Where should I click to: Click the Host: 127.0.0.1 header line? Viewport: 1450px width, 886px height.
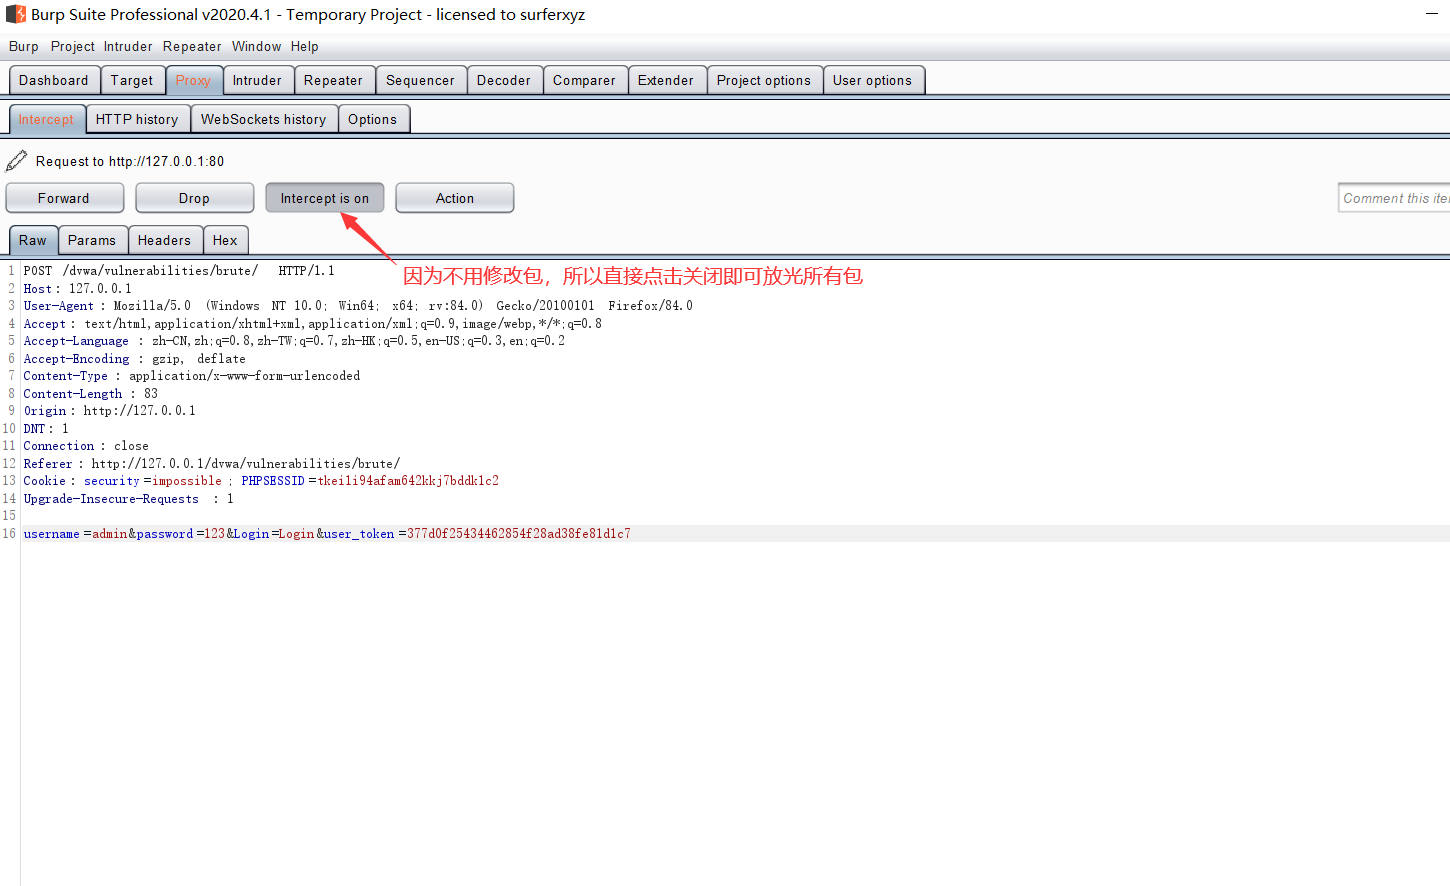click(77, 289)
